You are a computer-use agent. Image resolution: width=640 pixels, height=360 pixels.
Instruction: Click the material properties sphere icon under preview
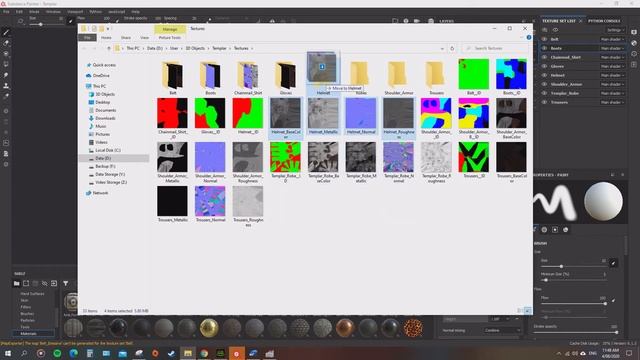(566, 230)
